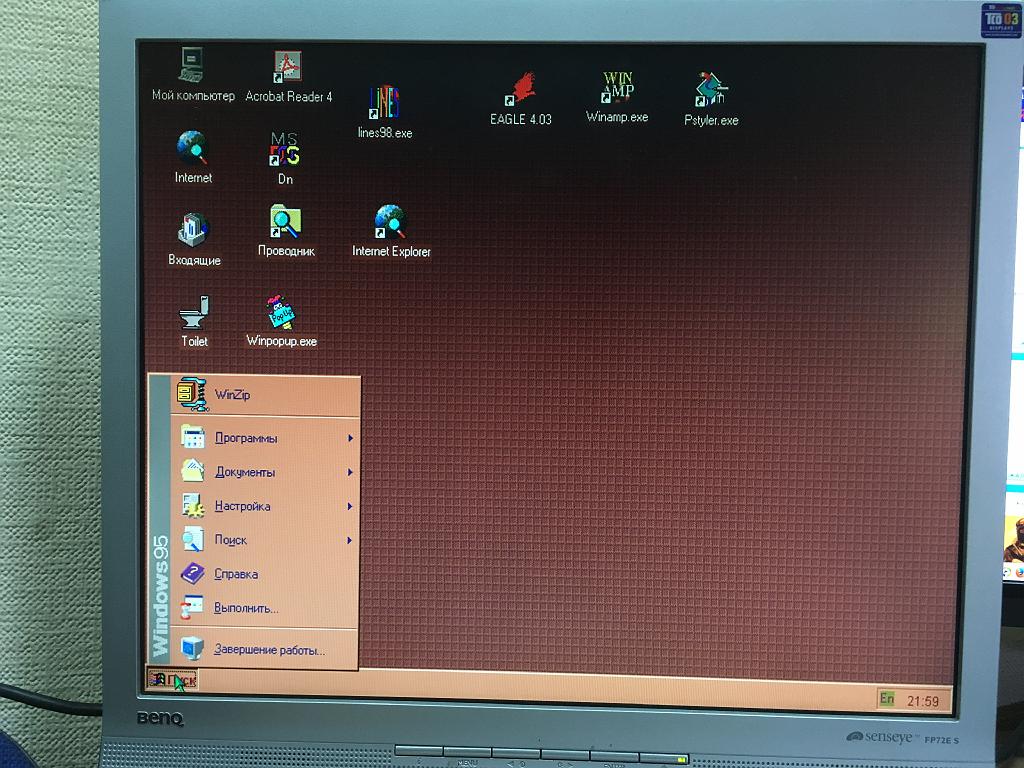The width and height of the screenshot is (1024, 768).
Task: Expand the Документы submenu
Action: coord(246,472)
